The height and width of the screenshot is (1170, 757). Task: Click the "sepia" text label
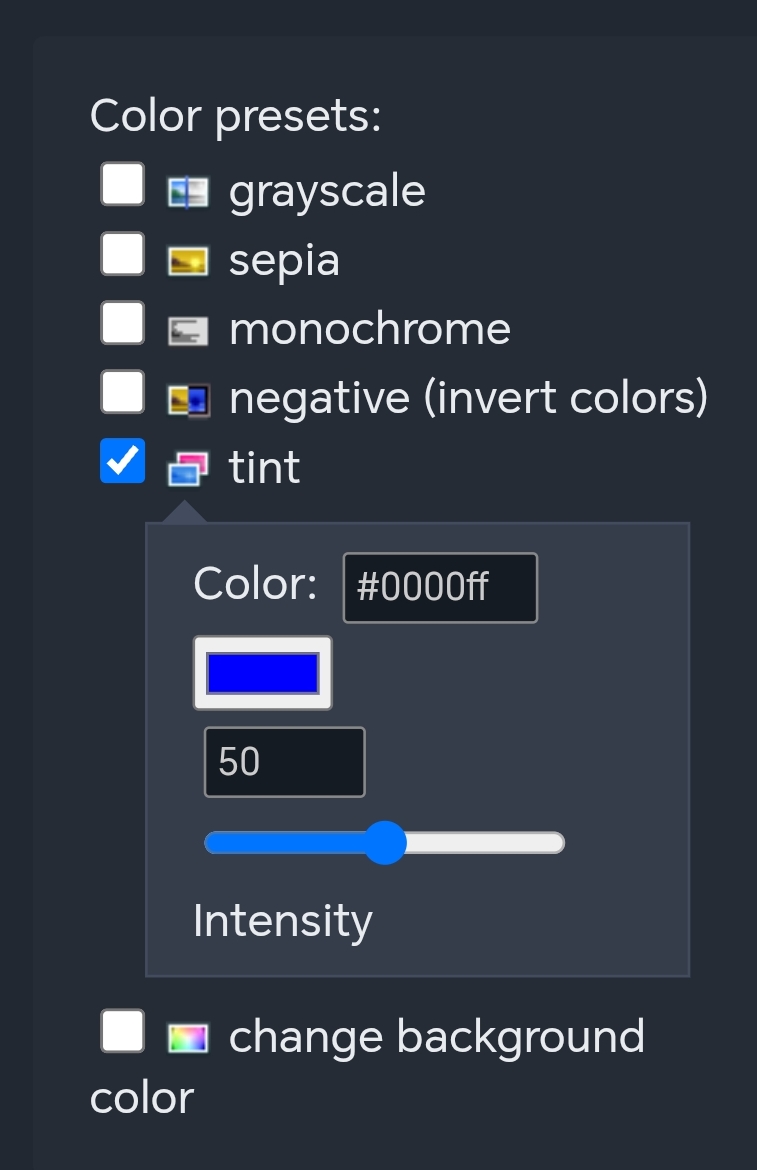284,261
